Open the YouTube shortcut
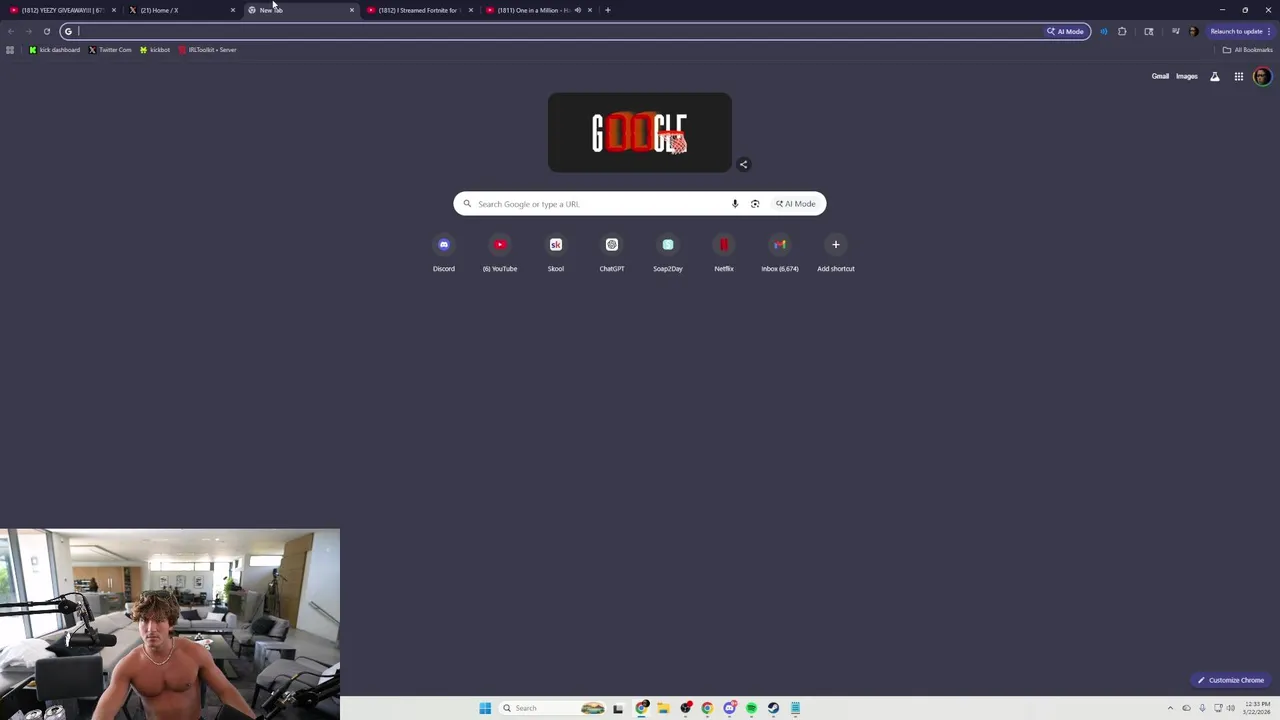 (500, 253)
